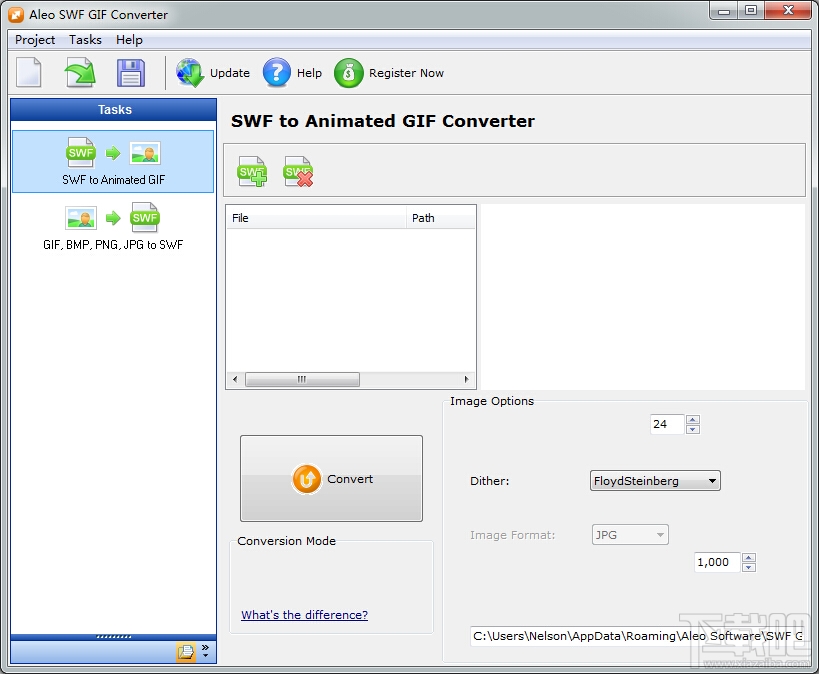Image resolution: width=819 pixels, height=674 pixels.
Task: Open the Project menu
Action: 35,40
